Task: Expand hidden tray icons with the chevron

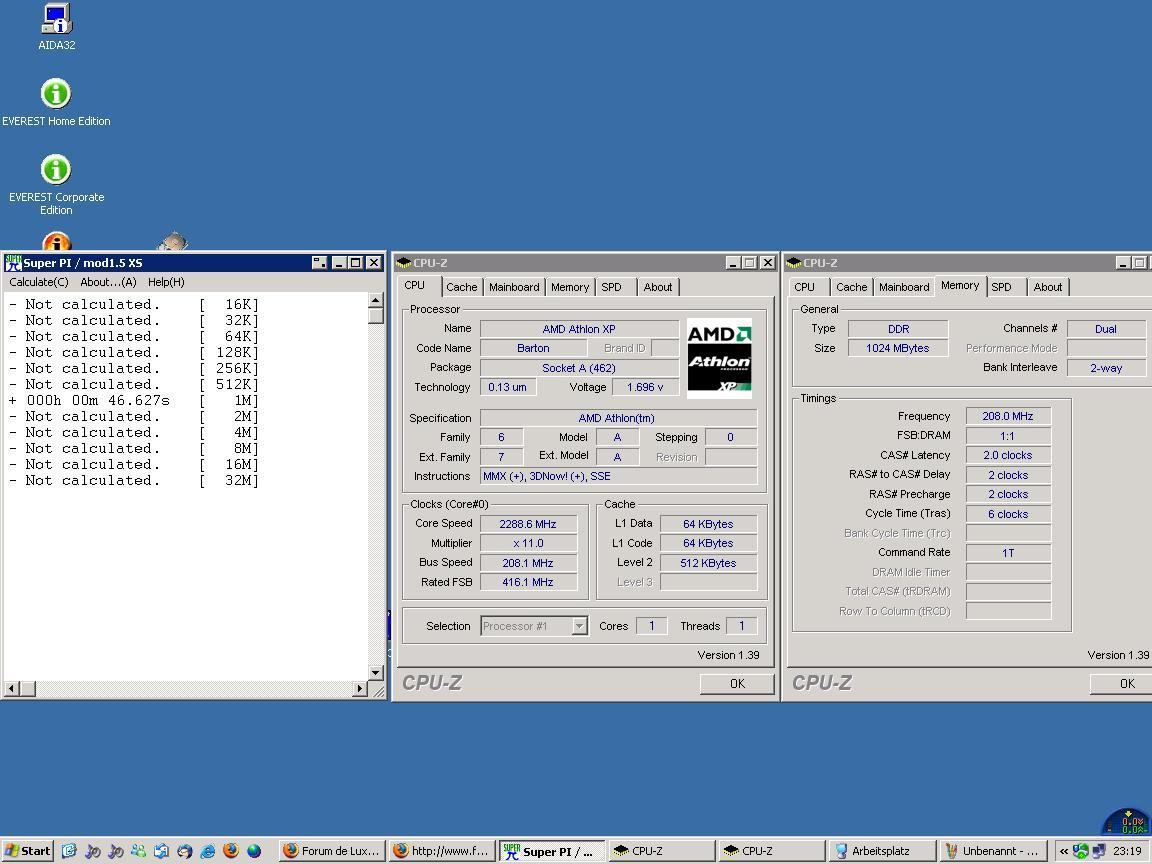Action: (1064, 852)
